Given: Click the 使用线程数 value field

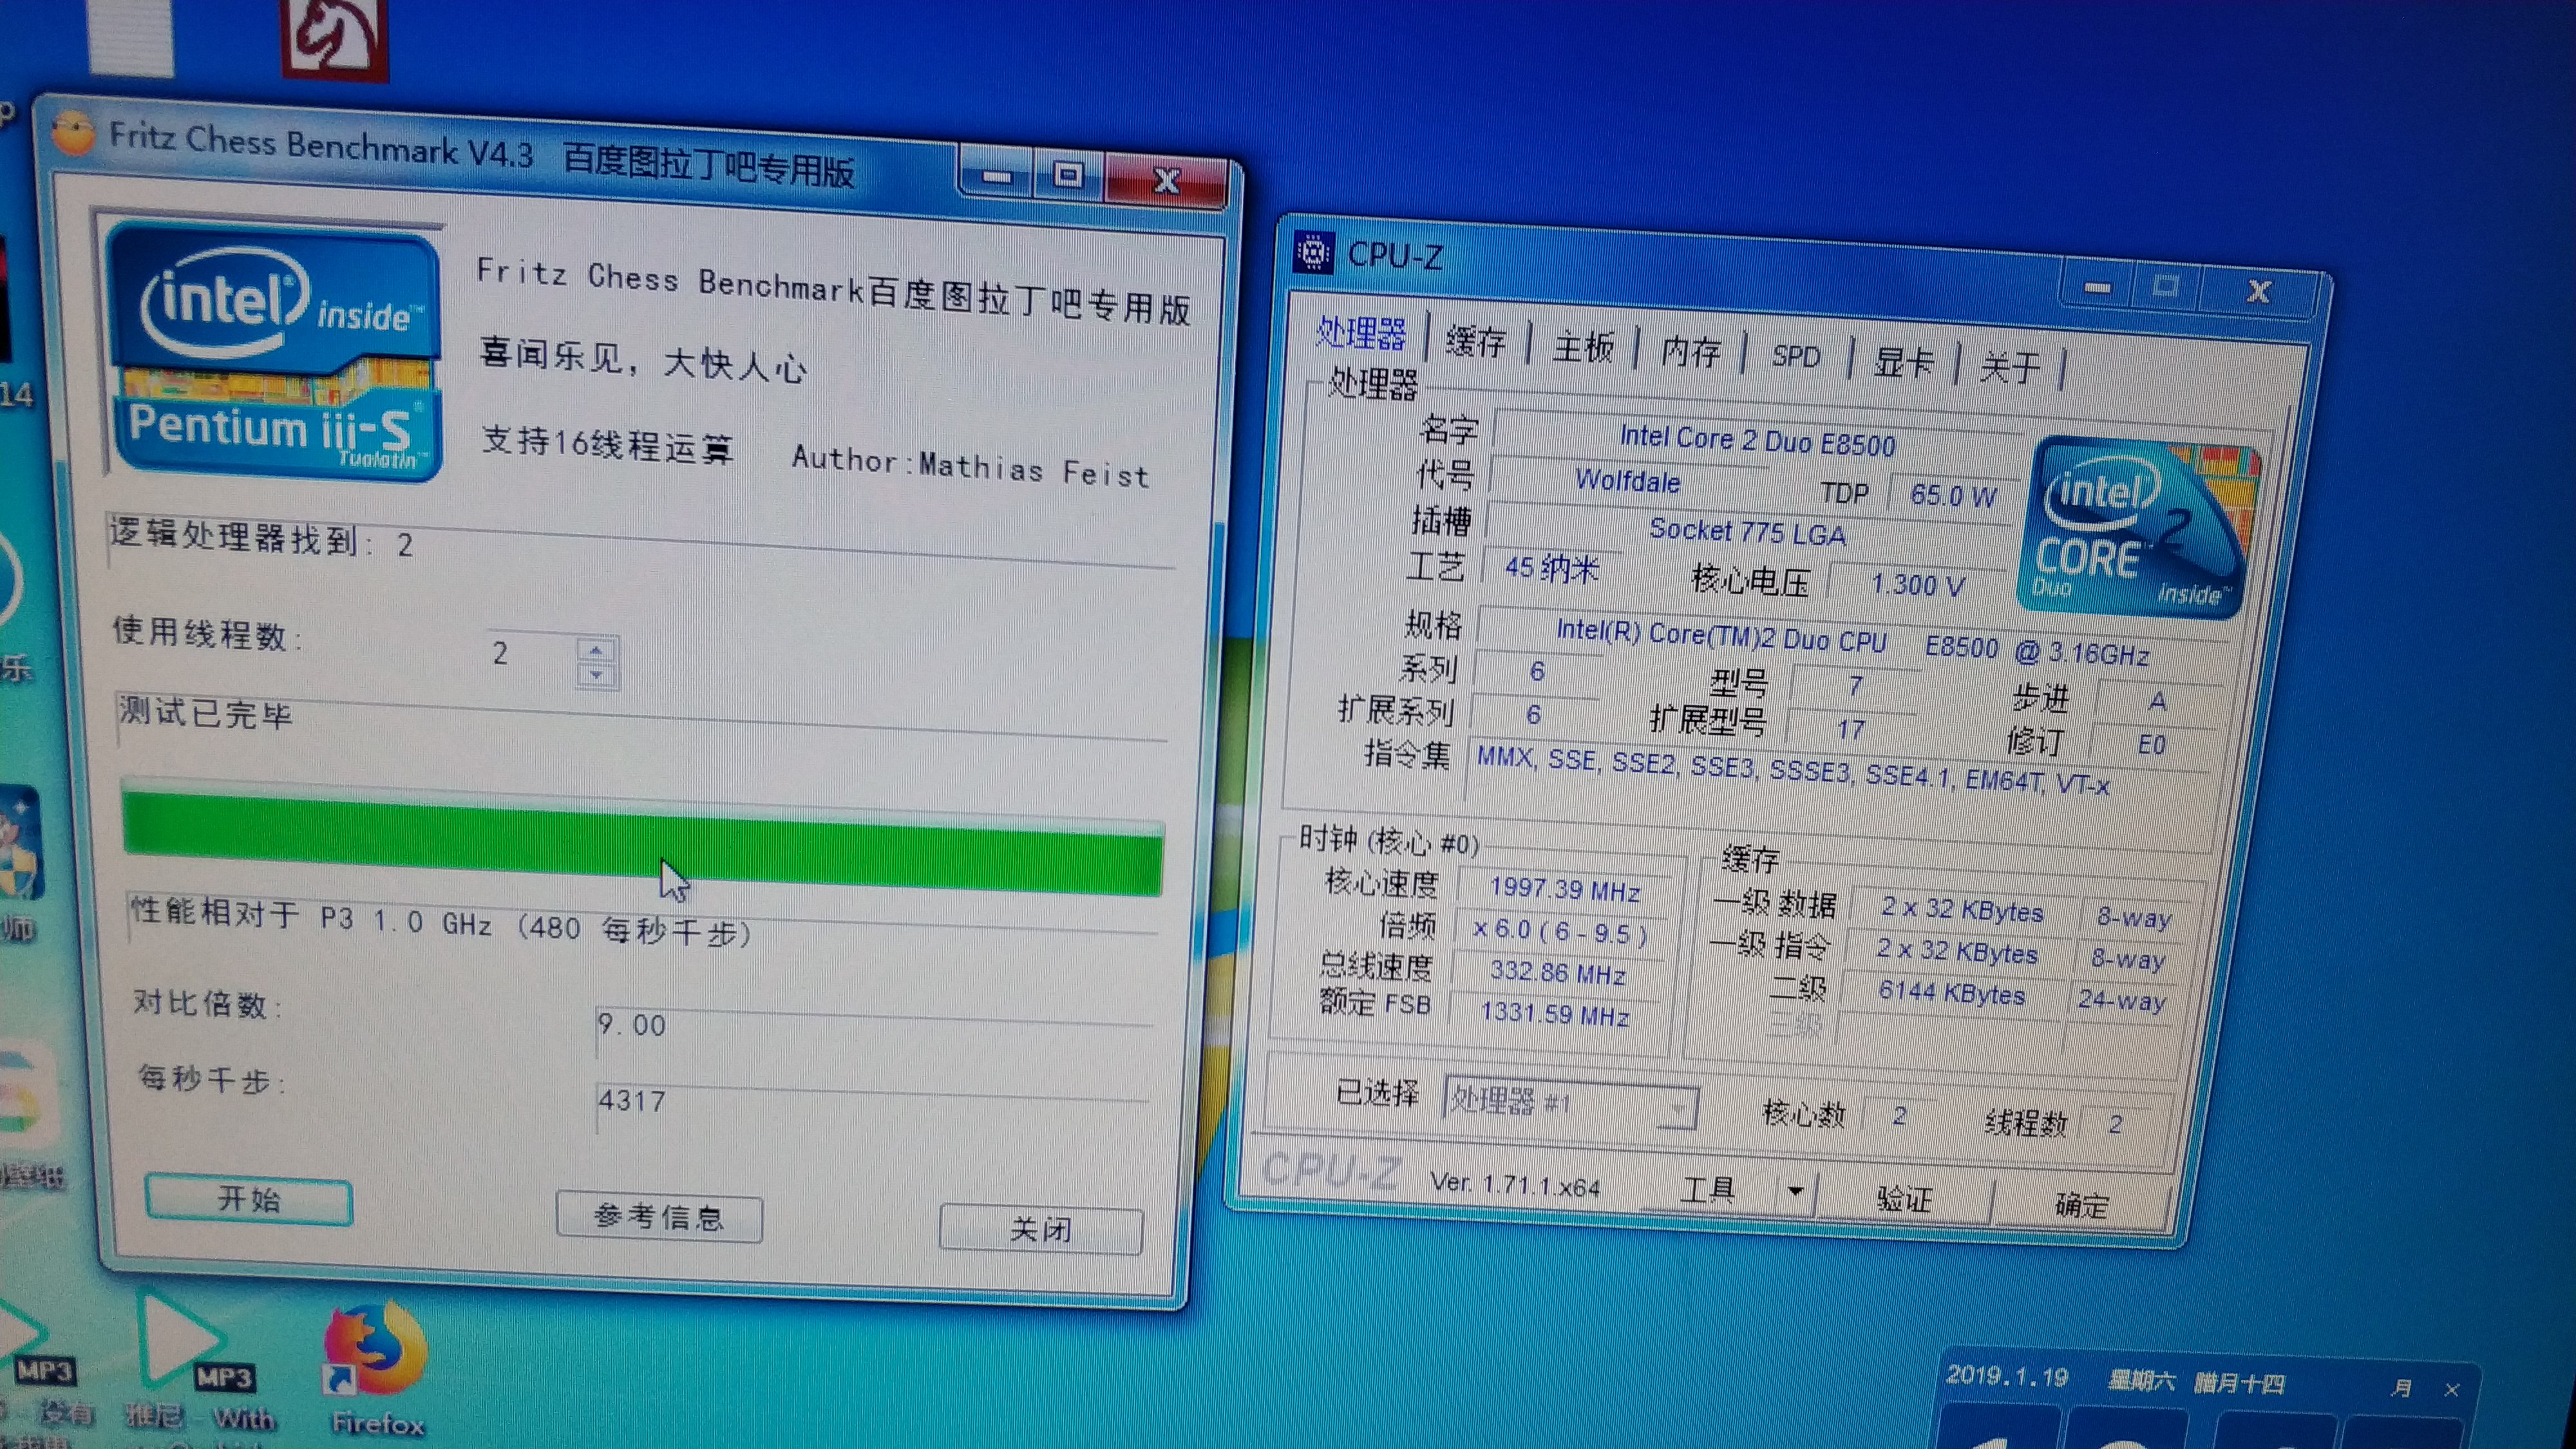Looking at the screenshot, I should 532,655.
